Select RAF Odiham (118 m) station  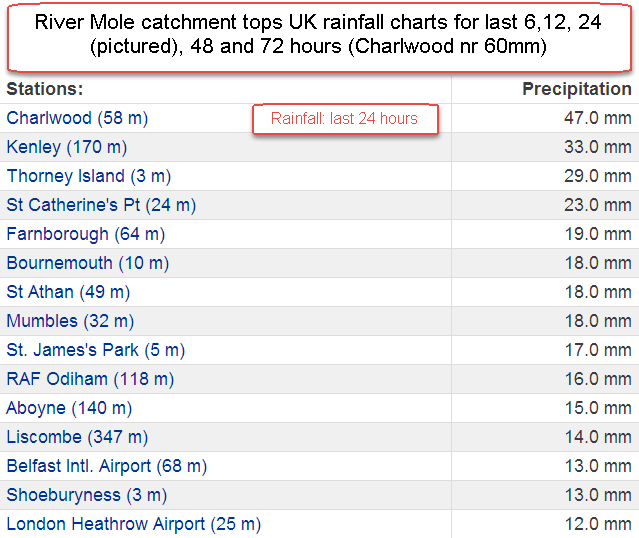(90, 379)
